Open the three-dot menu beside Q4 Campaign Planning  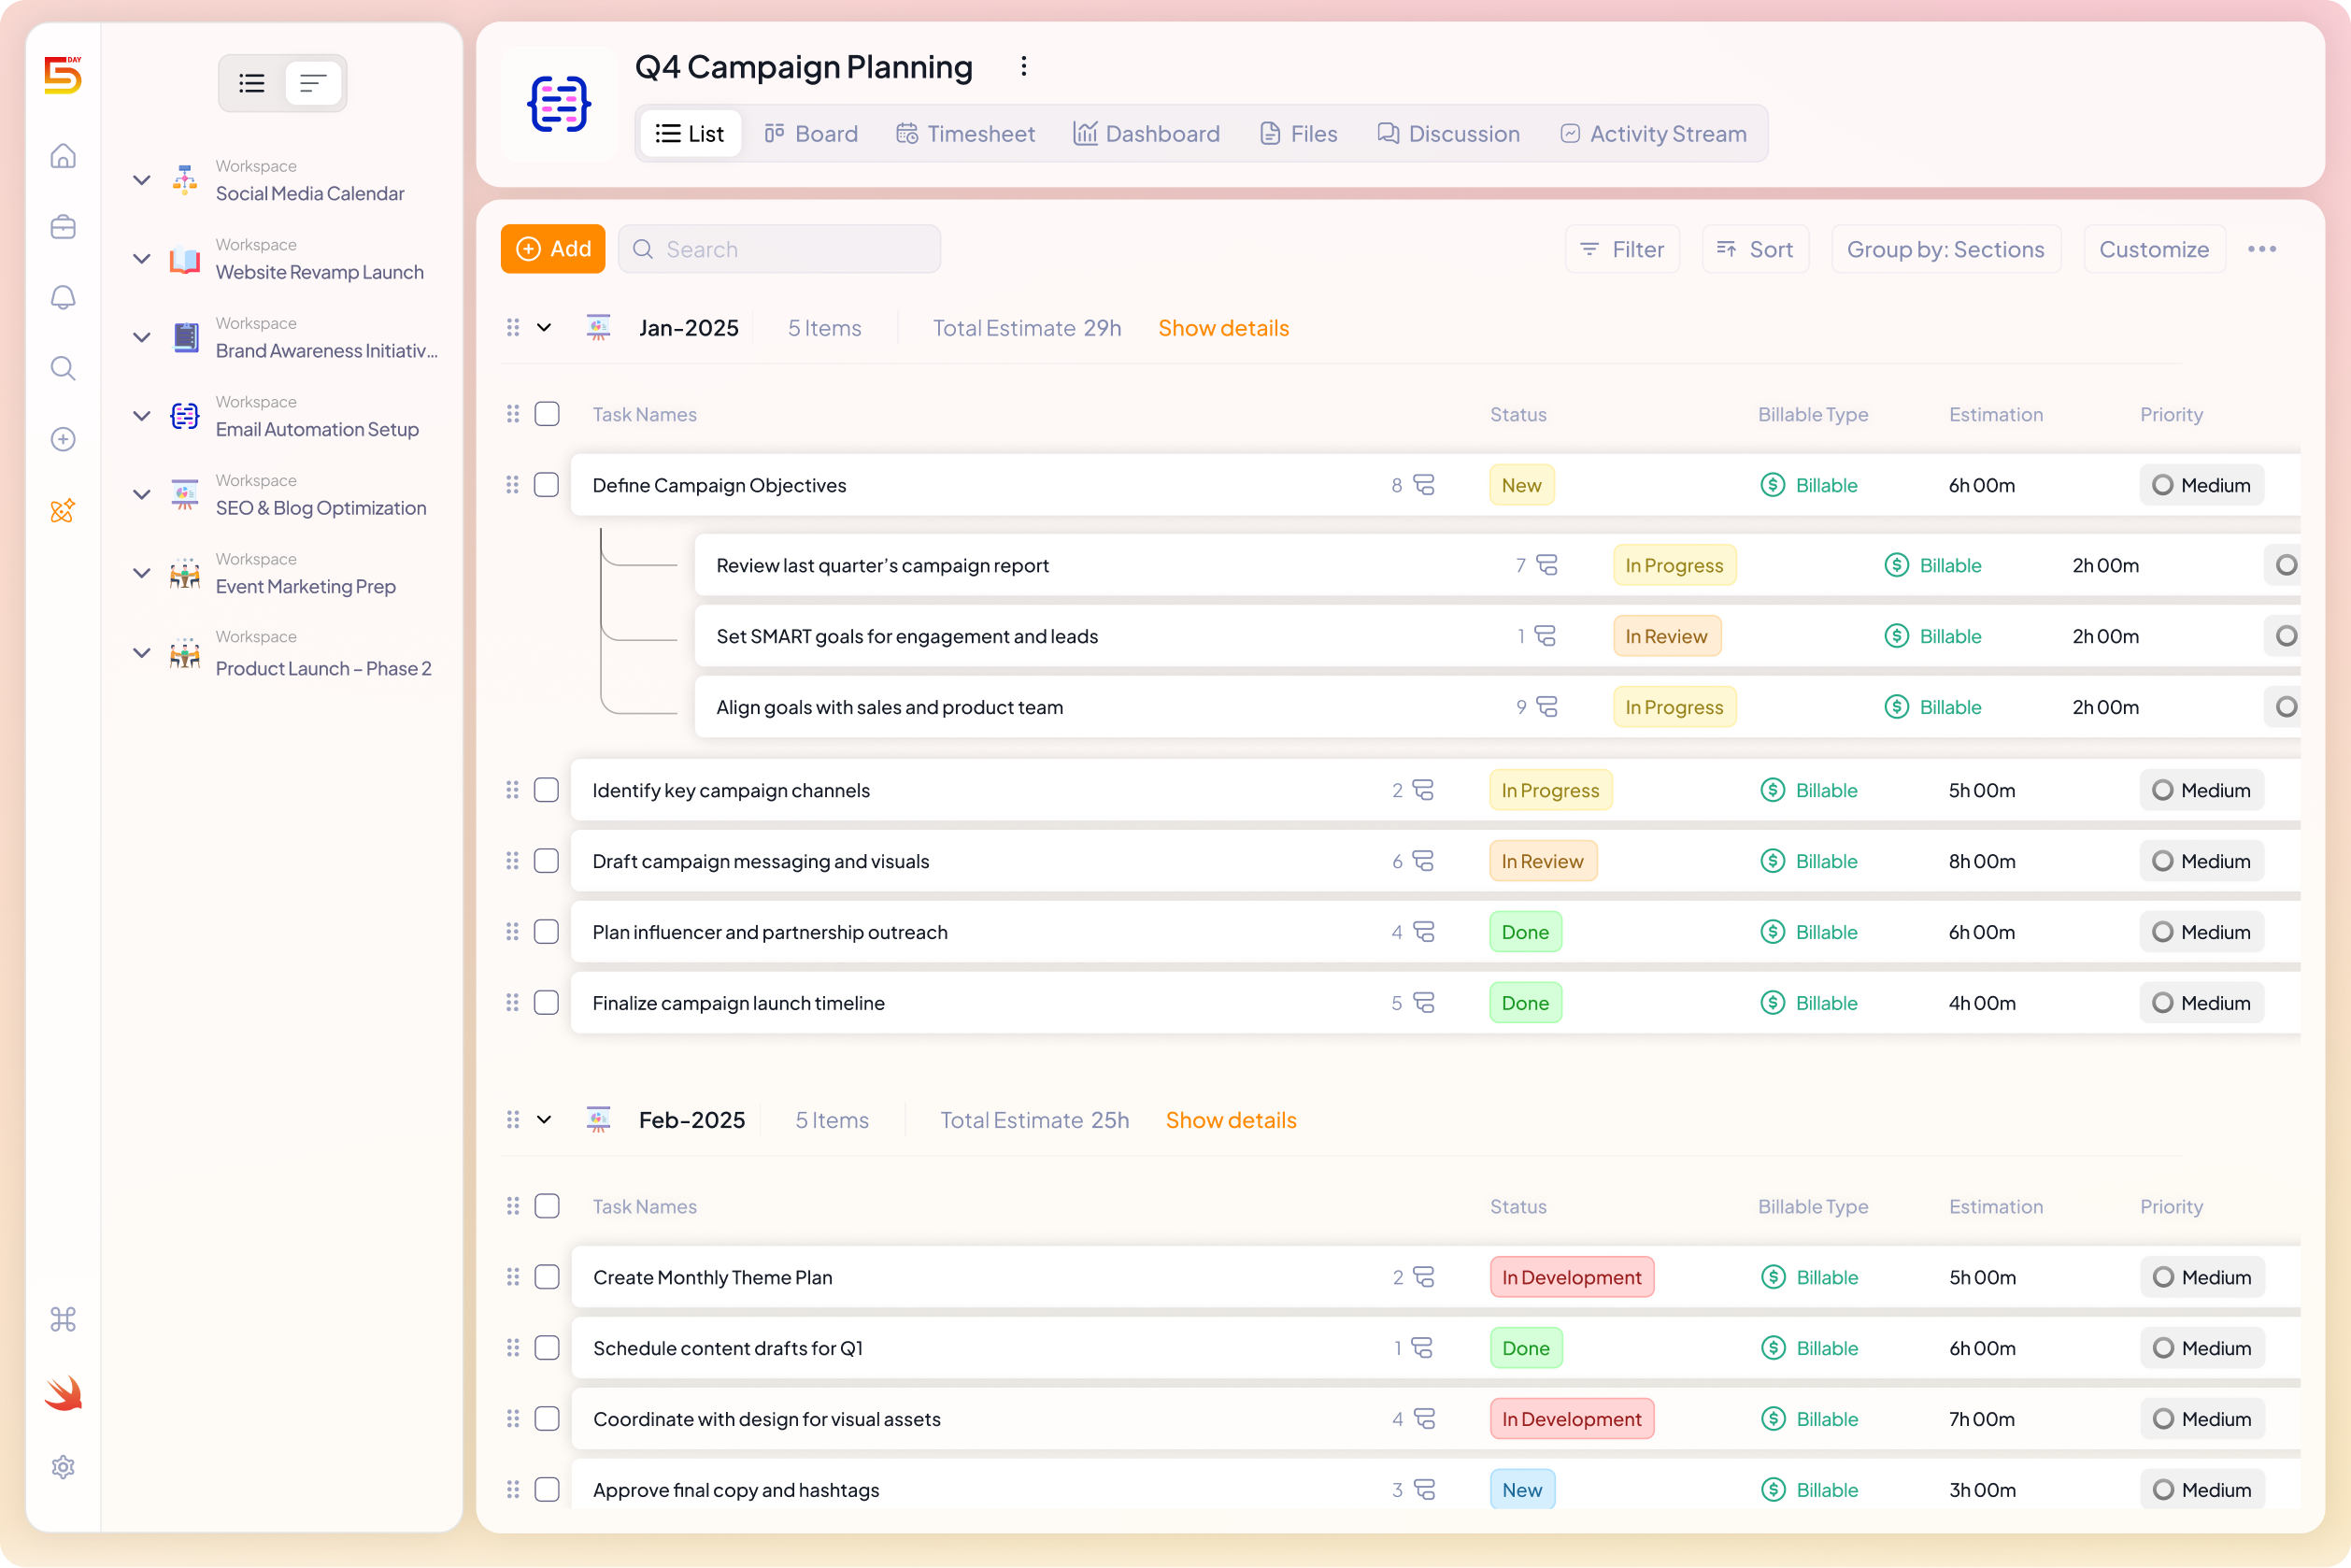click(1024, 66)
